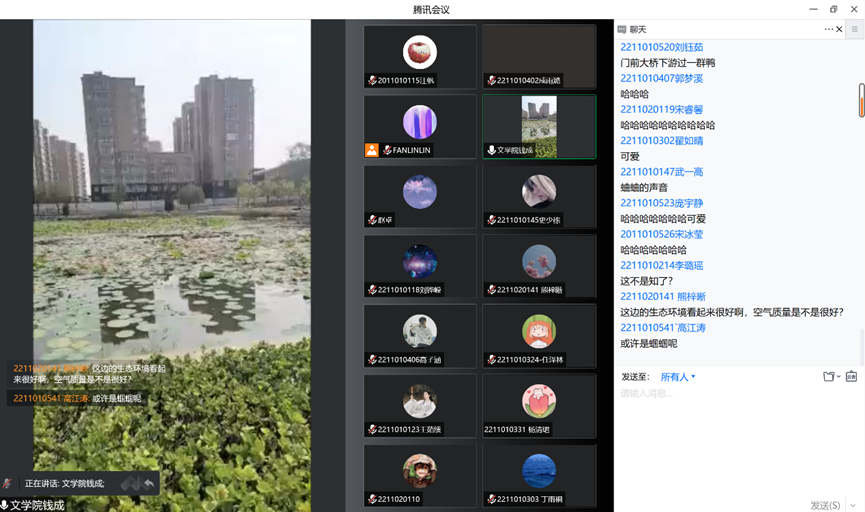The width and height of the screenshot is (865, 512).
Task: Click the chat icon right of the folder
Action: [851, 377]
